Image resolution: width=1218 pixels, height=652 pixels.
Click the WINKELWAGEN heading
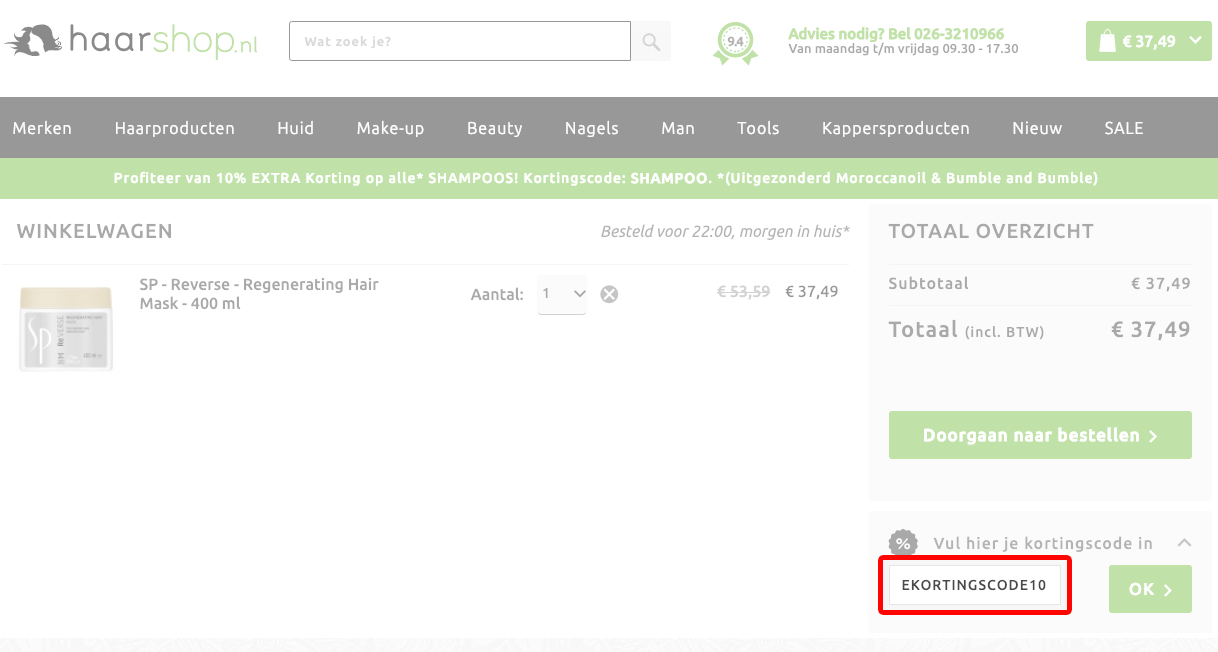point(95,231)
